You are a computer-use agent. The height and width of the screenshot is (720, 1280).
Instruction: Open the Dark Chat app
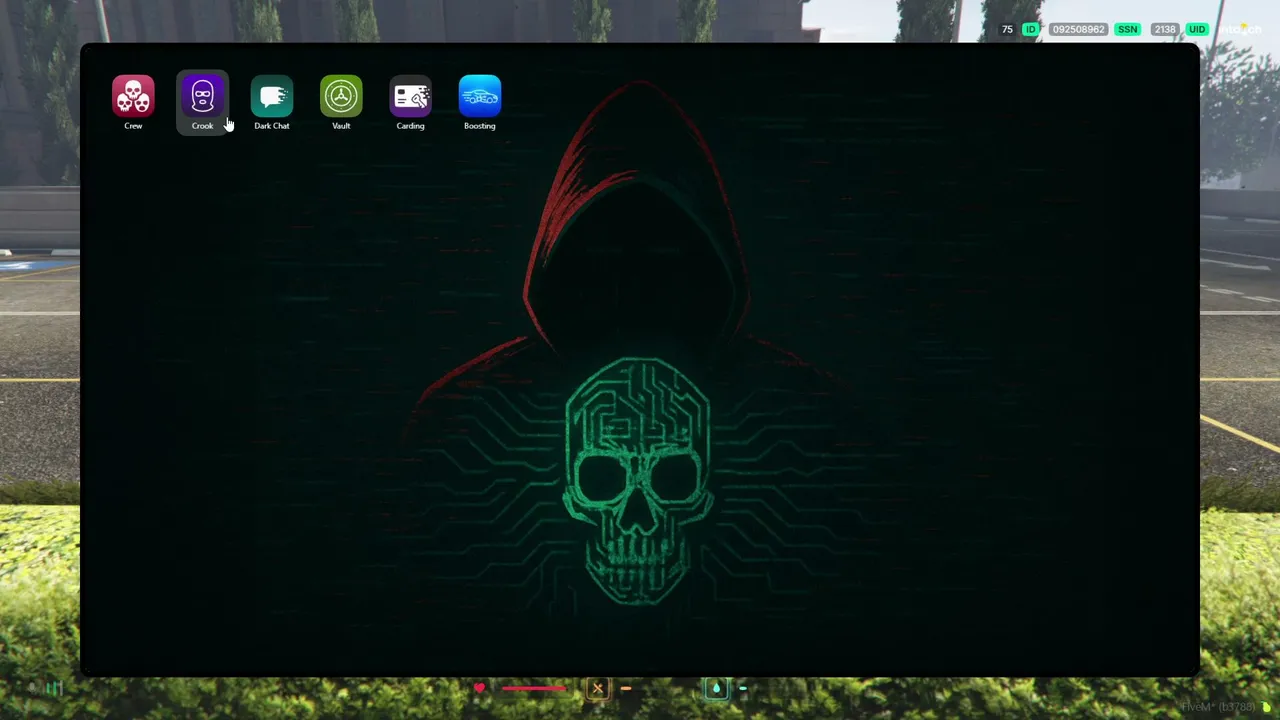[272, 97]
